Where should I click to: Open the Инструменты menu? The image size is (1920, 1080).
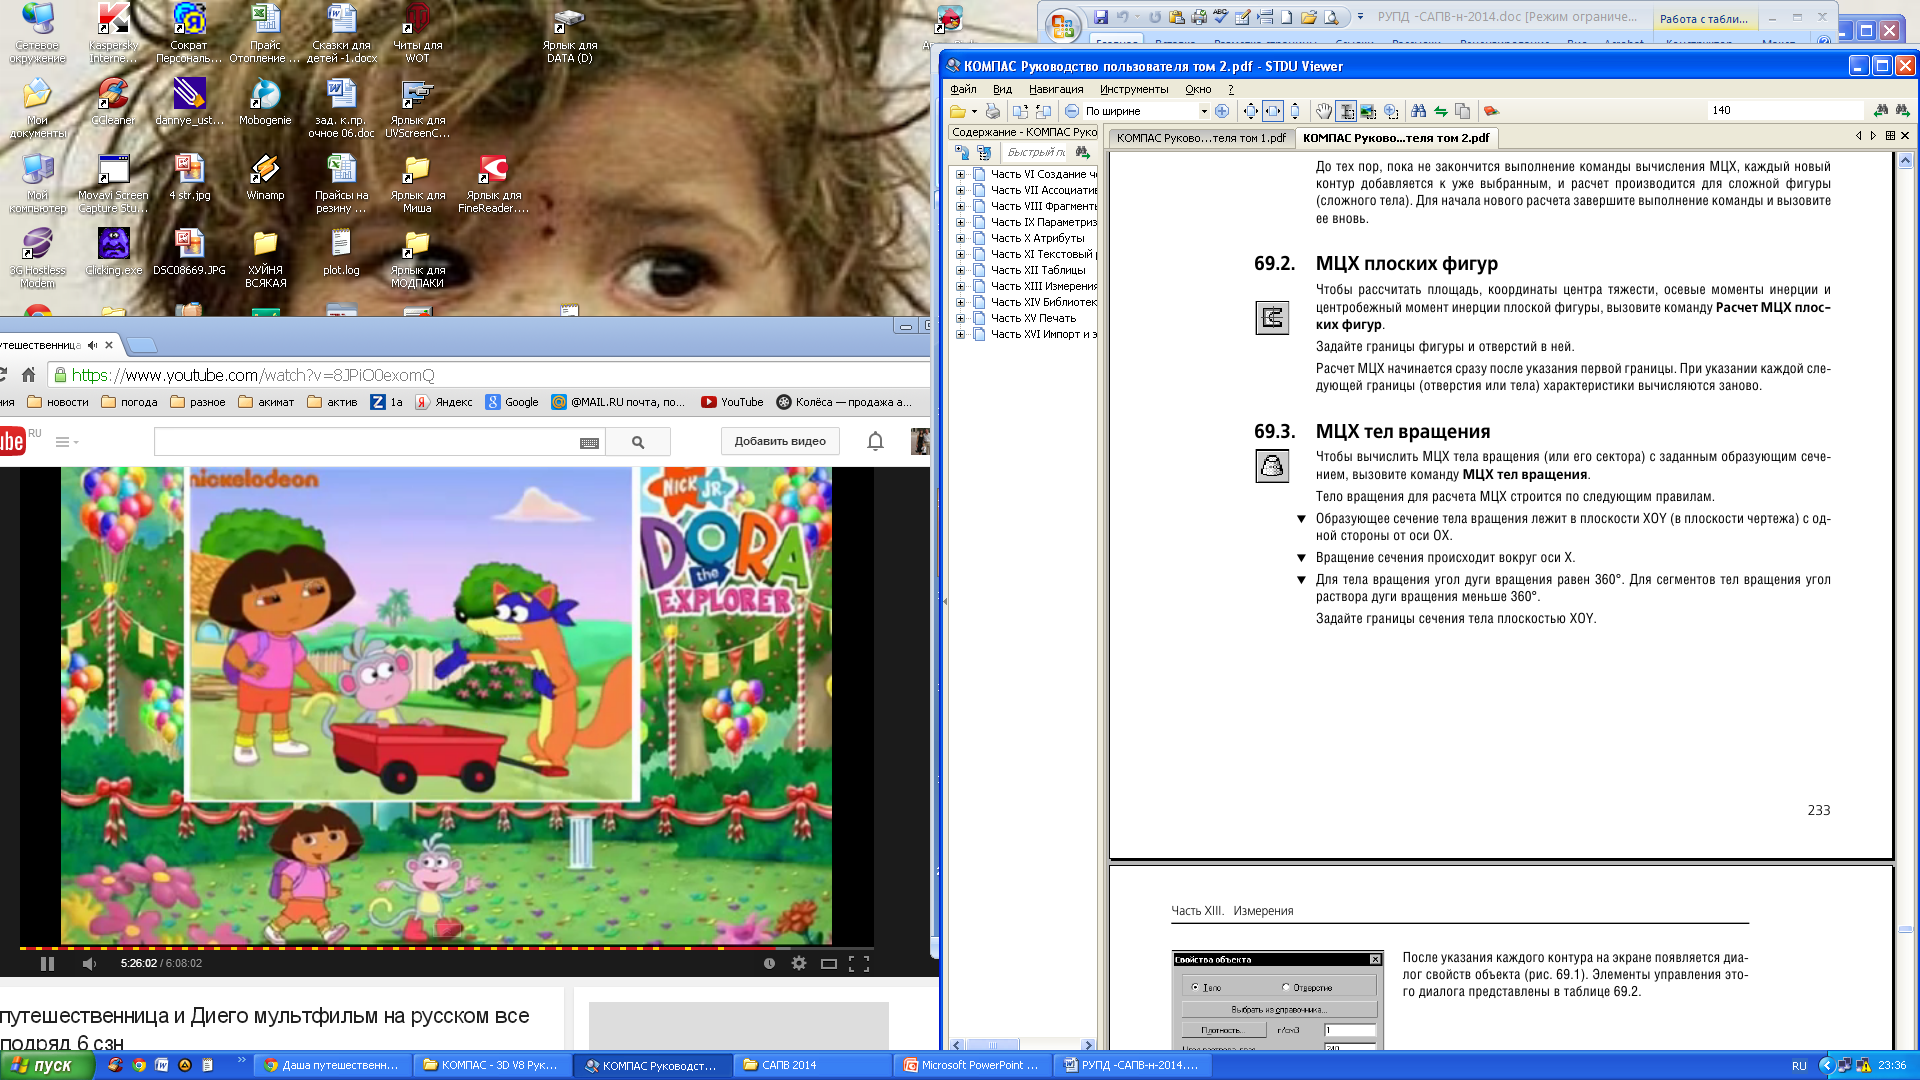1134,89
